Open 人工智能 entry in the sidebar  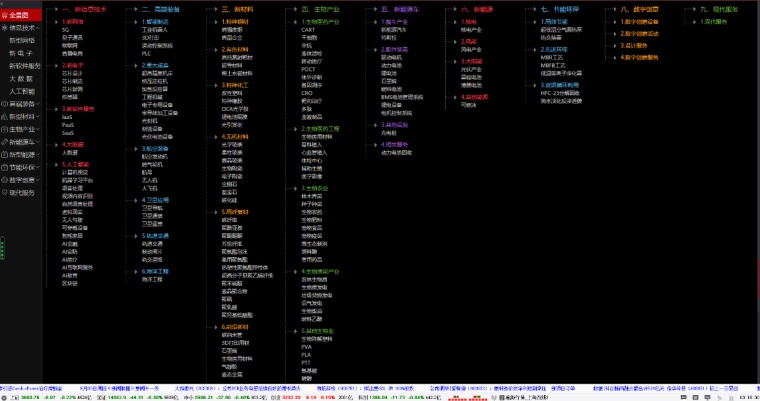point(22,91)
